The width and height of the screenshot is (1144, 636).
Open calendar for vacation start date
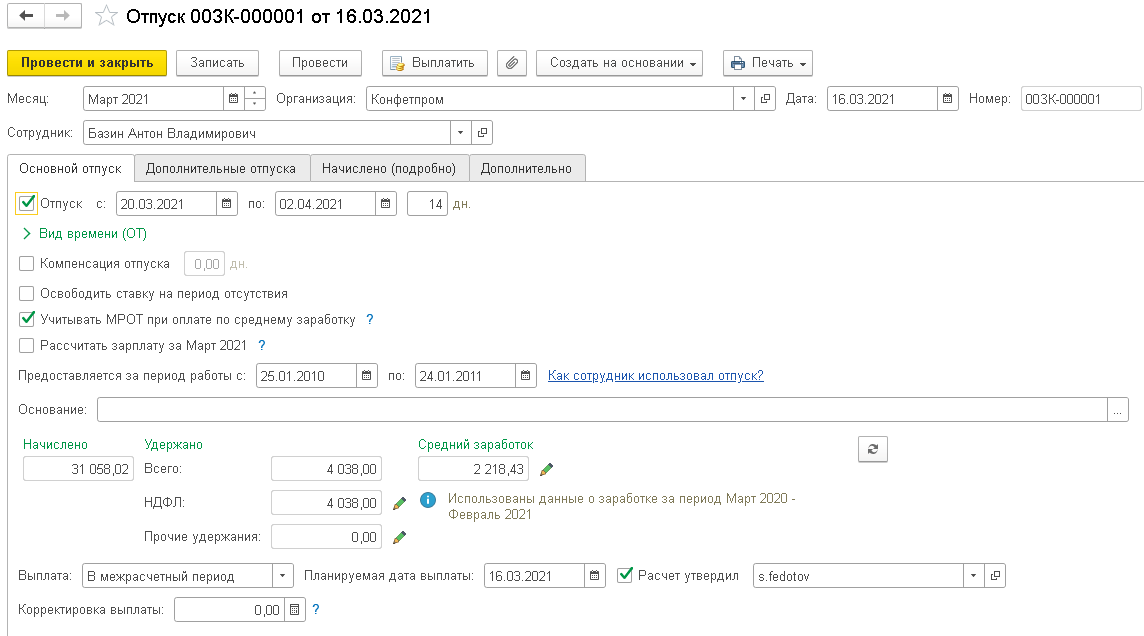[228, 204]
